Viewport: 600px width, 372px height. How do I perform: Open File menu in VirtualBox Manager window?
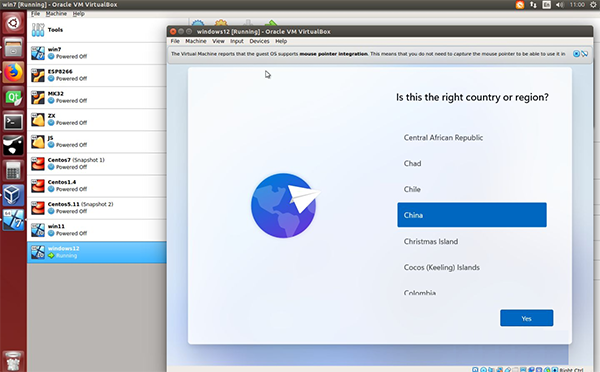click(36, 14)
